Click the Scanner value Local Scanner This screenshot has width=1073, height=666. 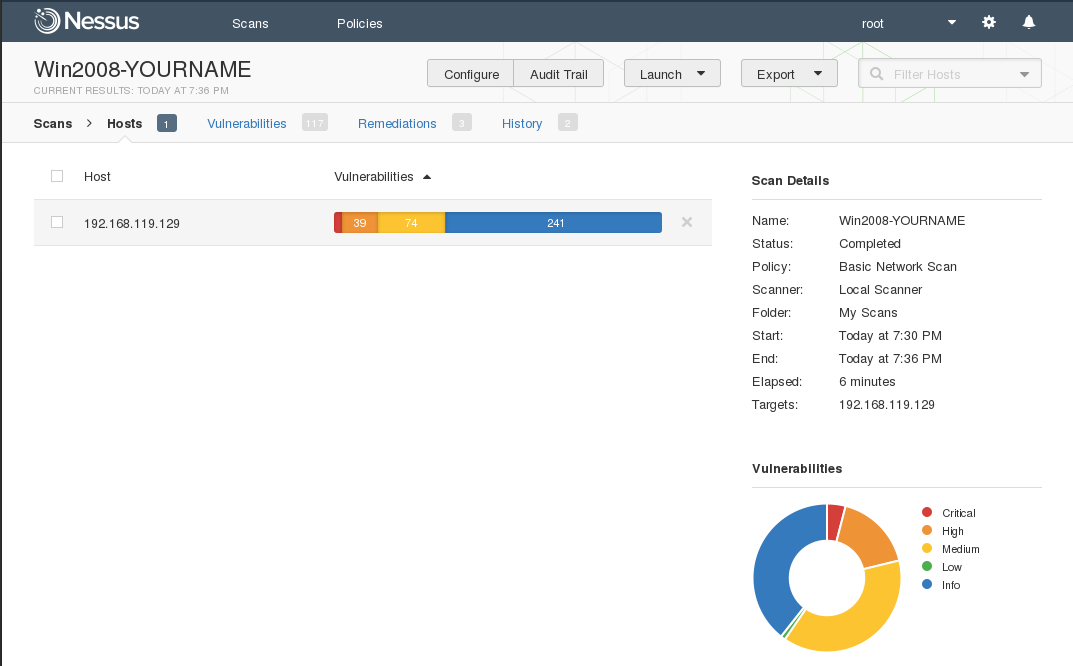click(x=881, y=290)
